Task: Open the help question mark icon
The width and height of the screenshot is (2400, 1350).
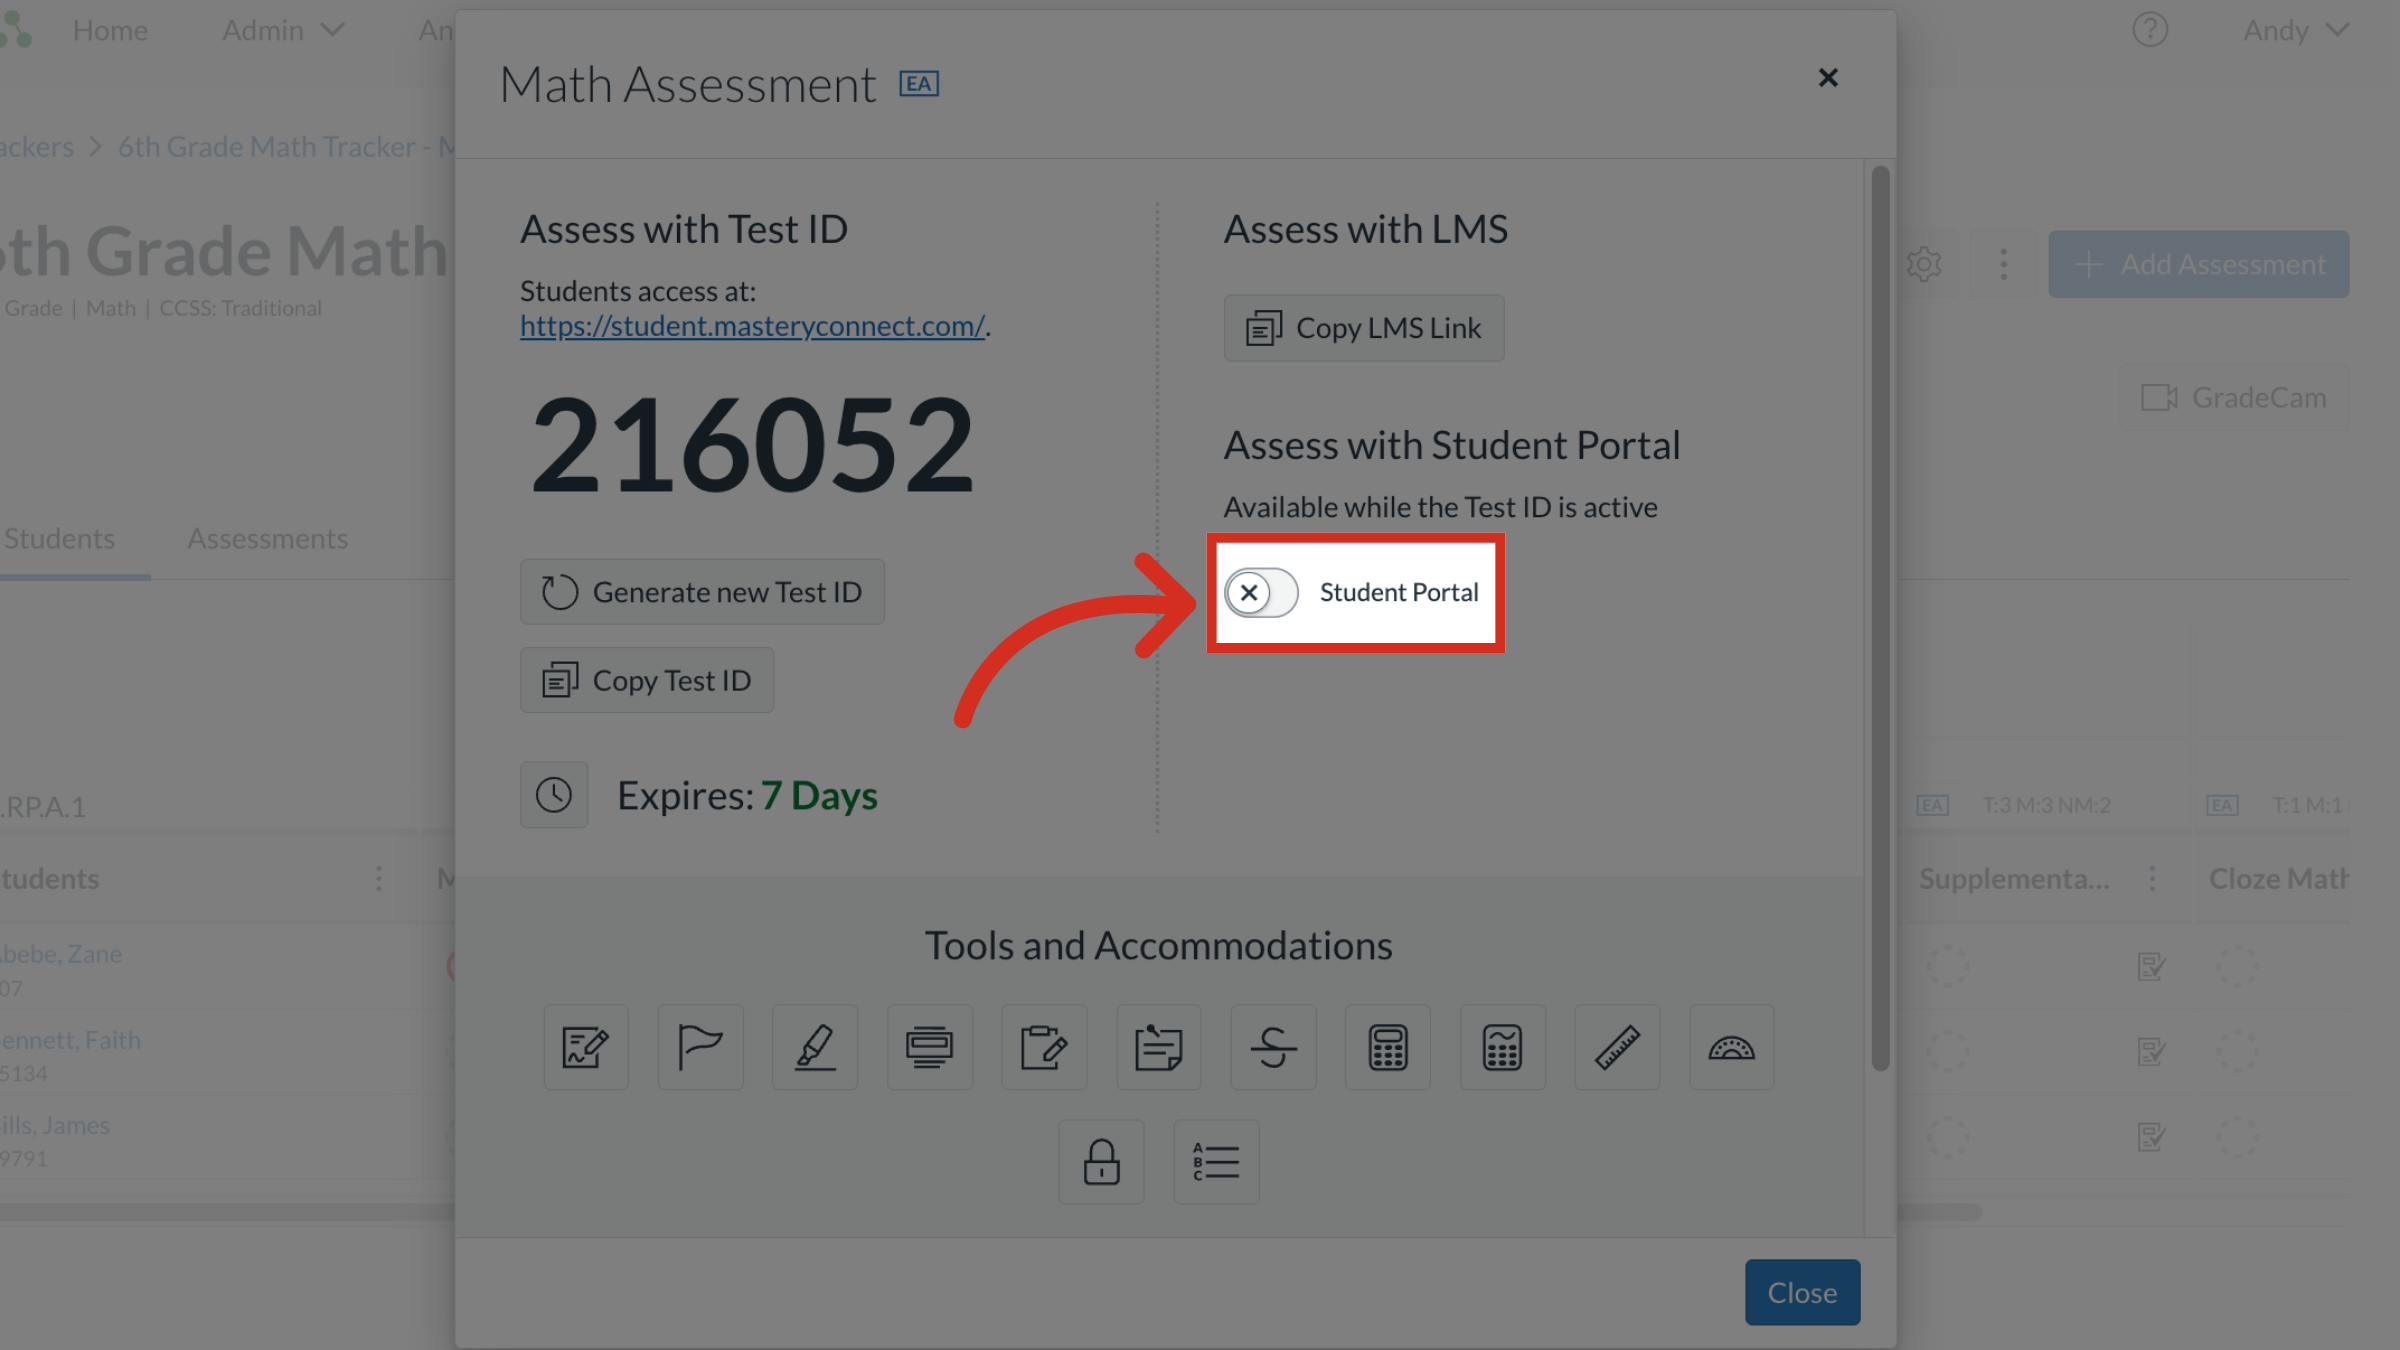Action: [2150, 30]
